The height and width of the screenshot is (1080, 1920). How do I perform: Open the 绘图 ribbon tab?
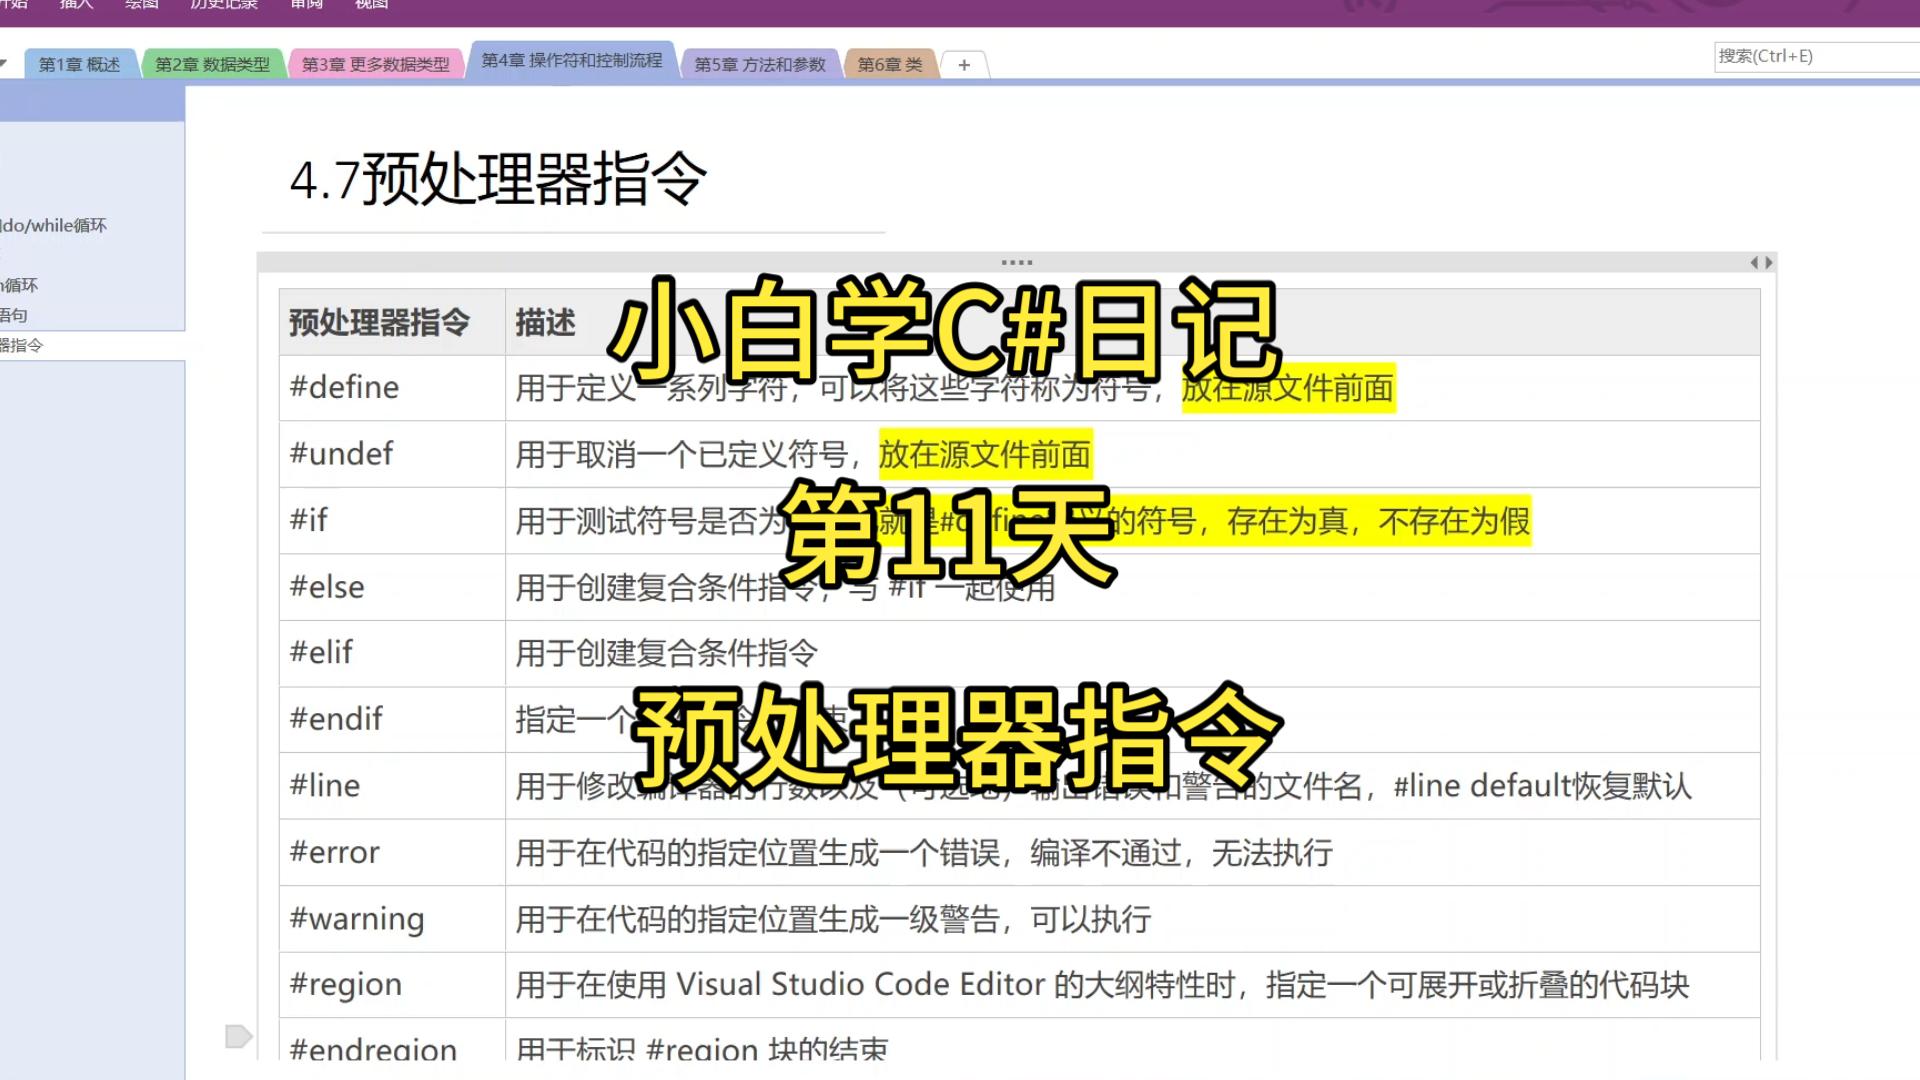click(x=141, y=5)
